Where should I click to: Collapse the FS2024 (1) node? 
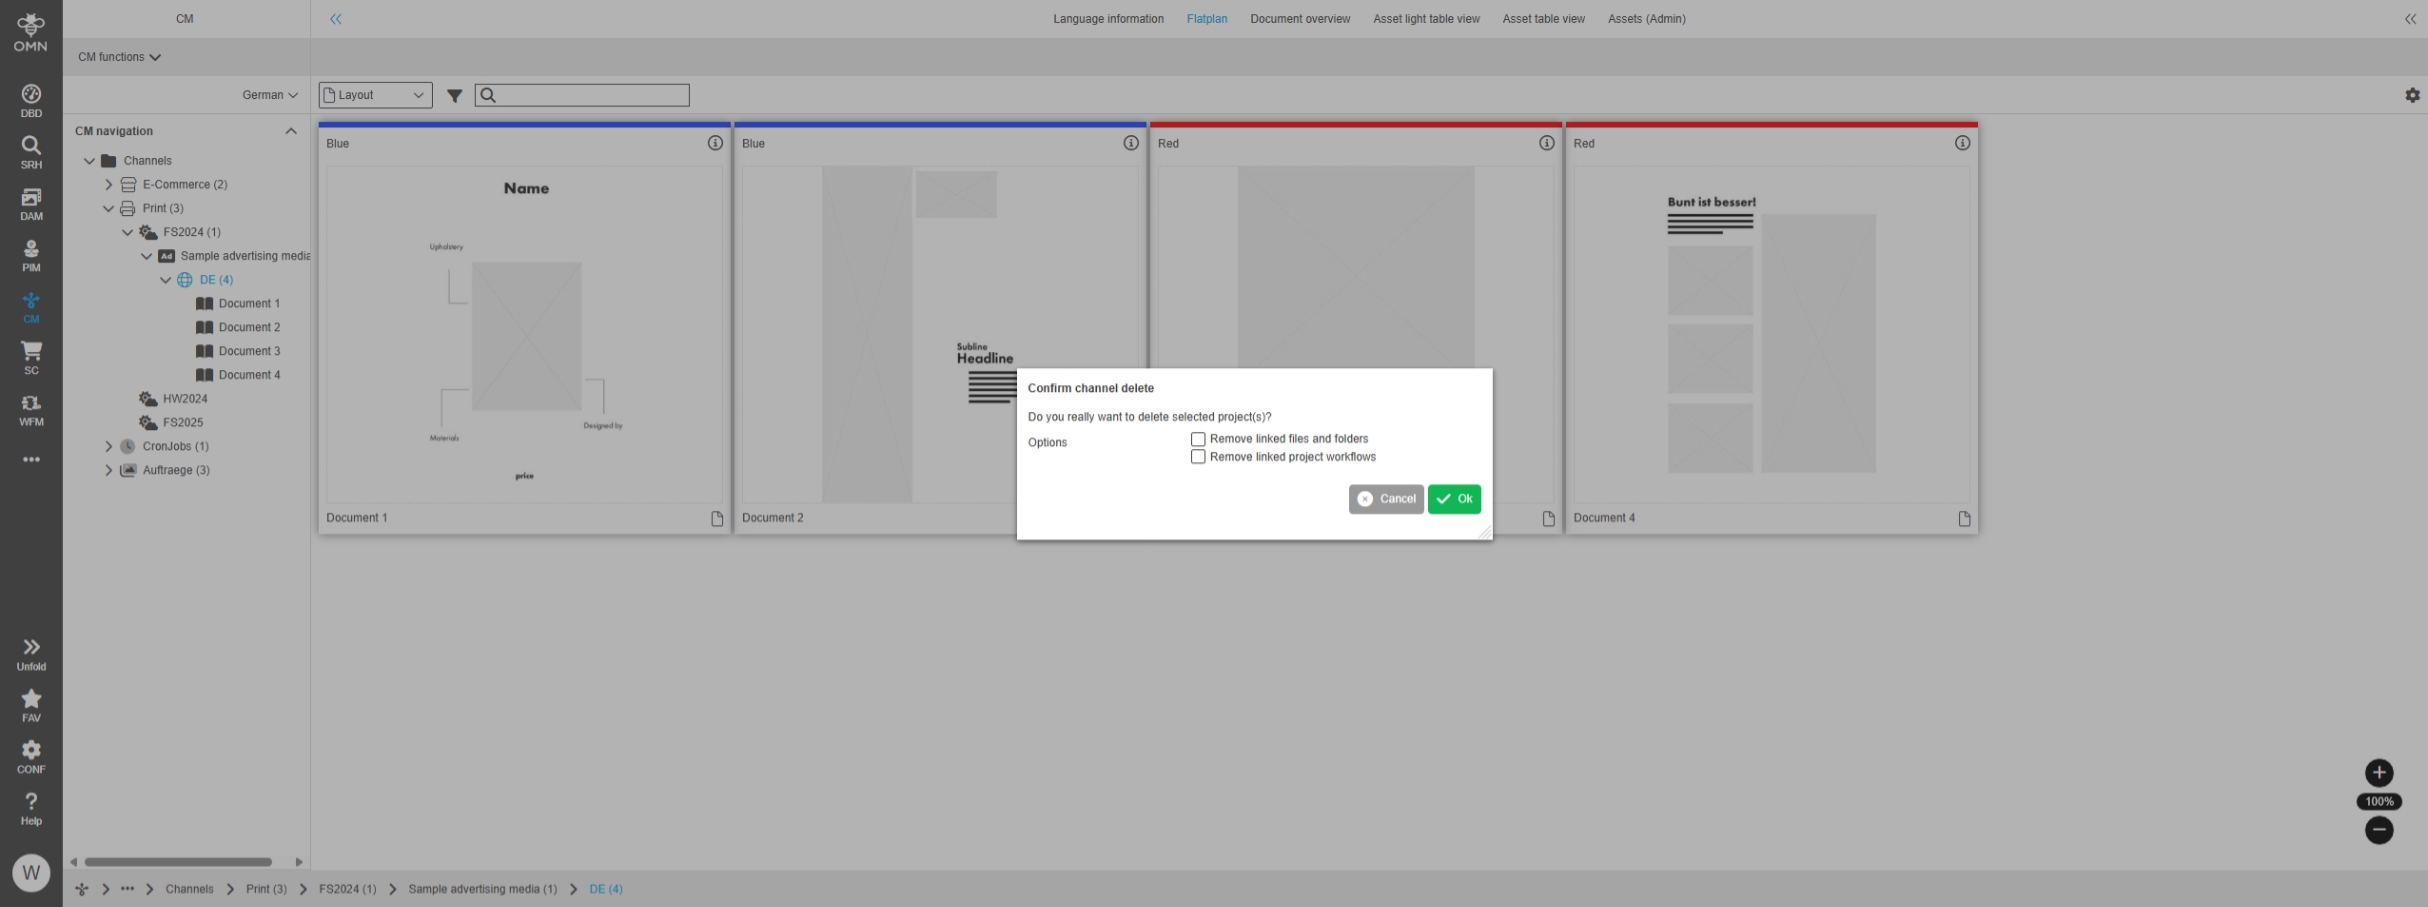[x=127, y=232]
